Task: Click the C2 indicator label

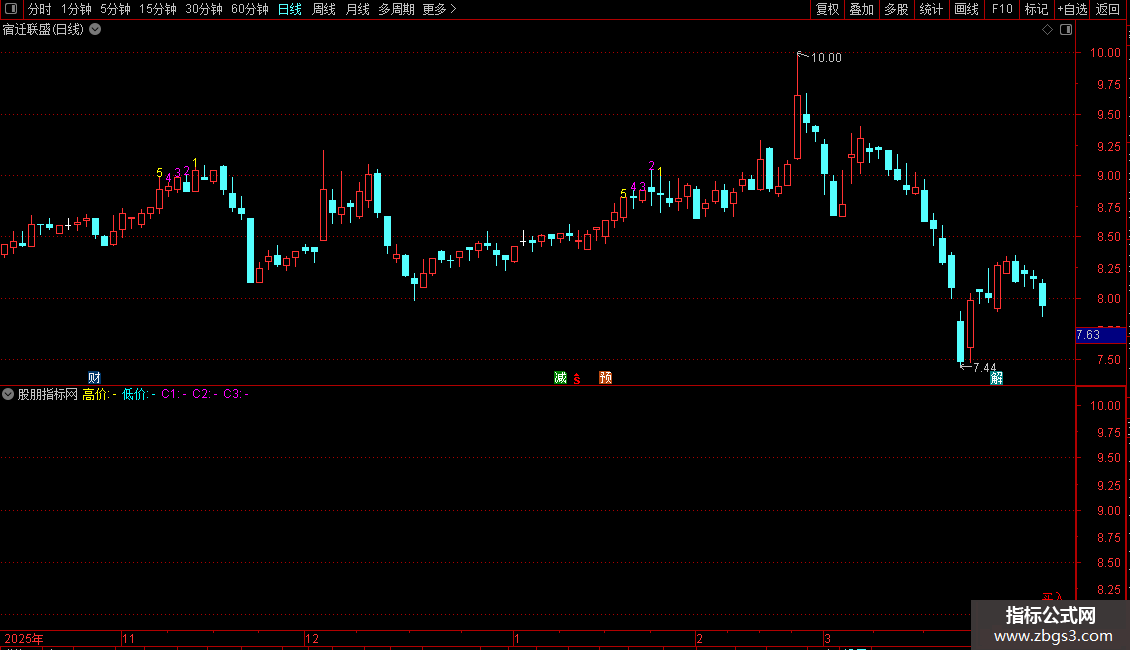Action: tap(205, 394)
